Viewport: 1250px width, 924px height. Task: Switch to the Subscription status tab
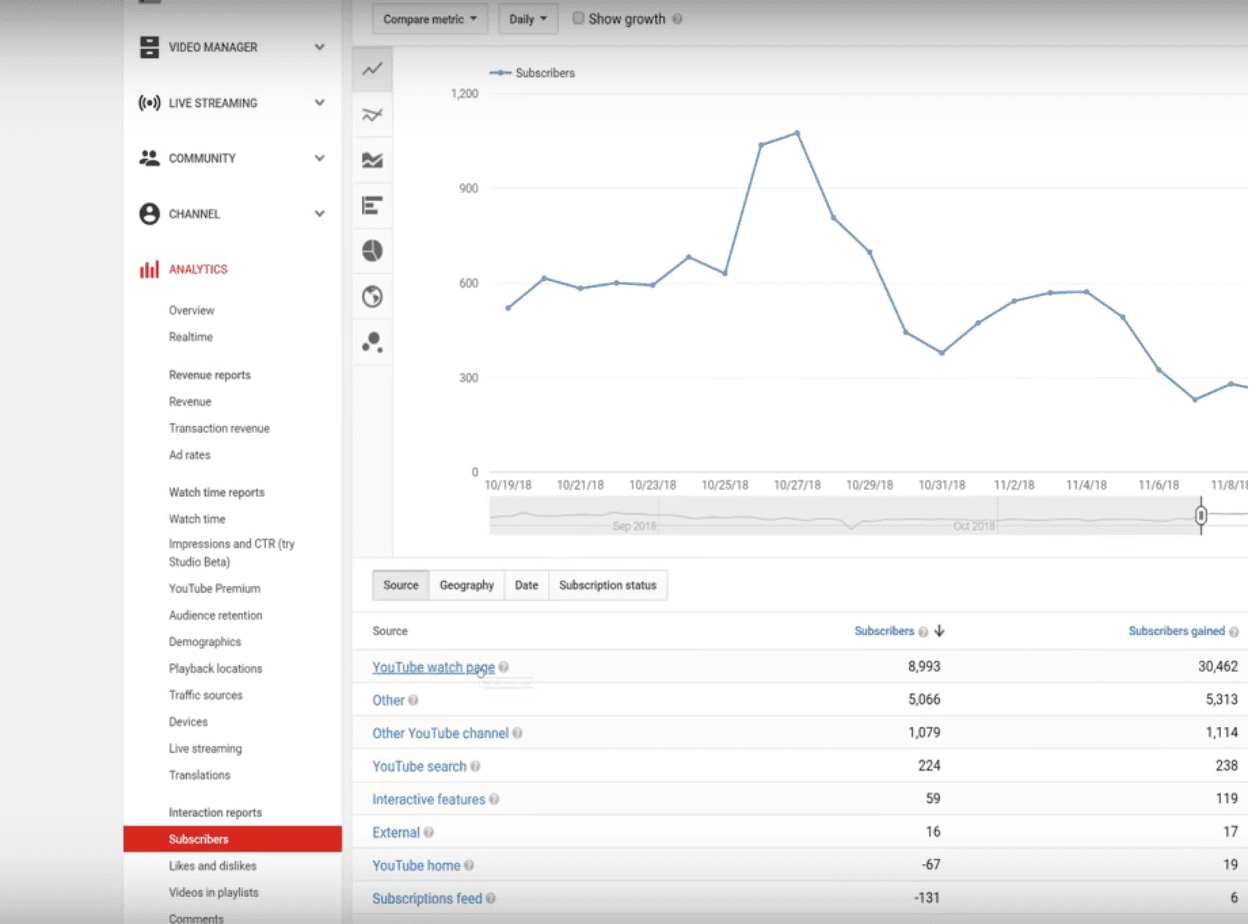[x=608, y=585]
